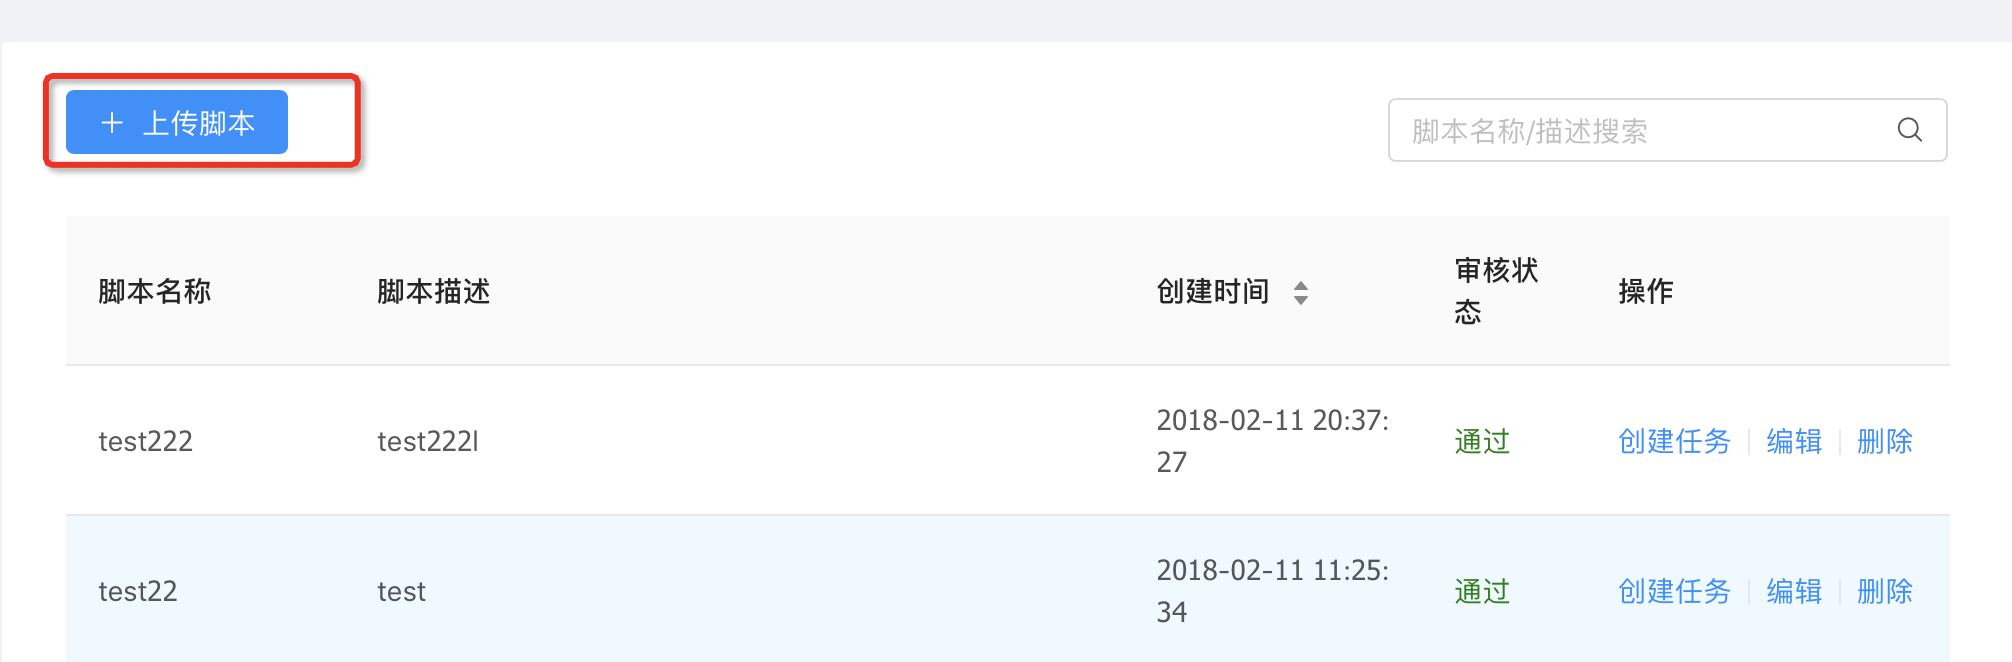Open 创建任务 for script test222
The image size is (2012, 662).
[x=1673, y=441]
